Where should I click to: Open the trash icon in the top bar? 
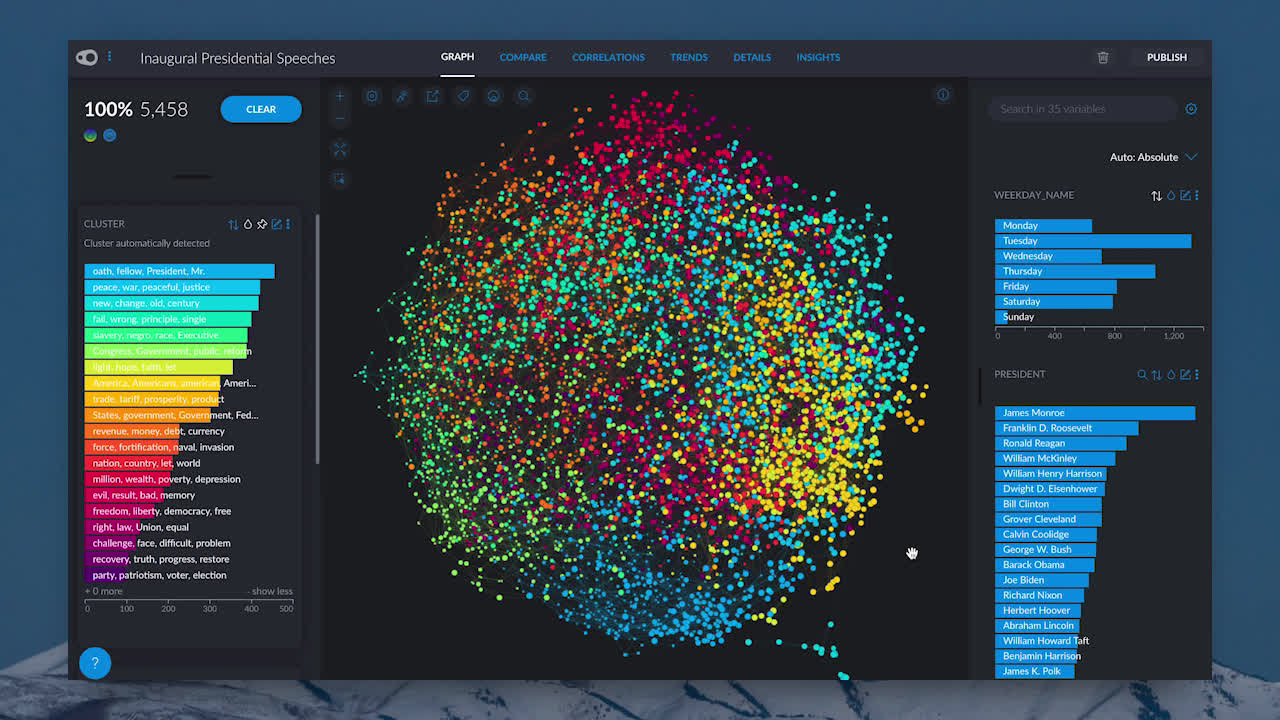click(1103, 57)
